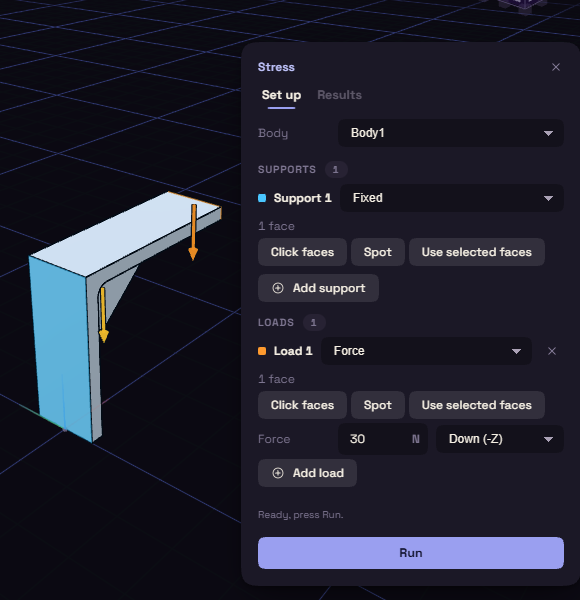Viewport: 580px width, 600px height.
Task: Click the '1 face' text under Support 1
Action: coord(276,226)
